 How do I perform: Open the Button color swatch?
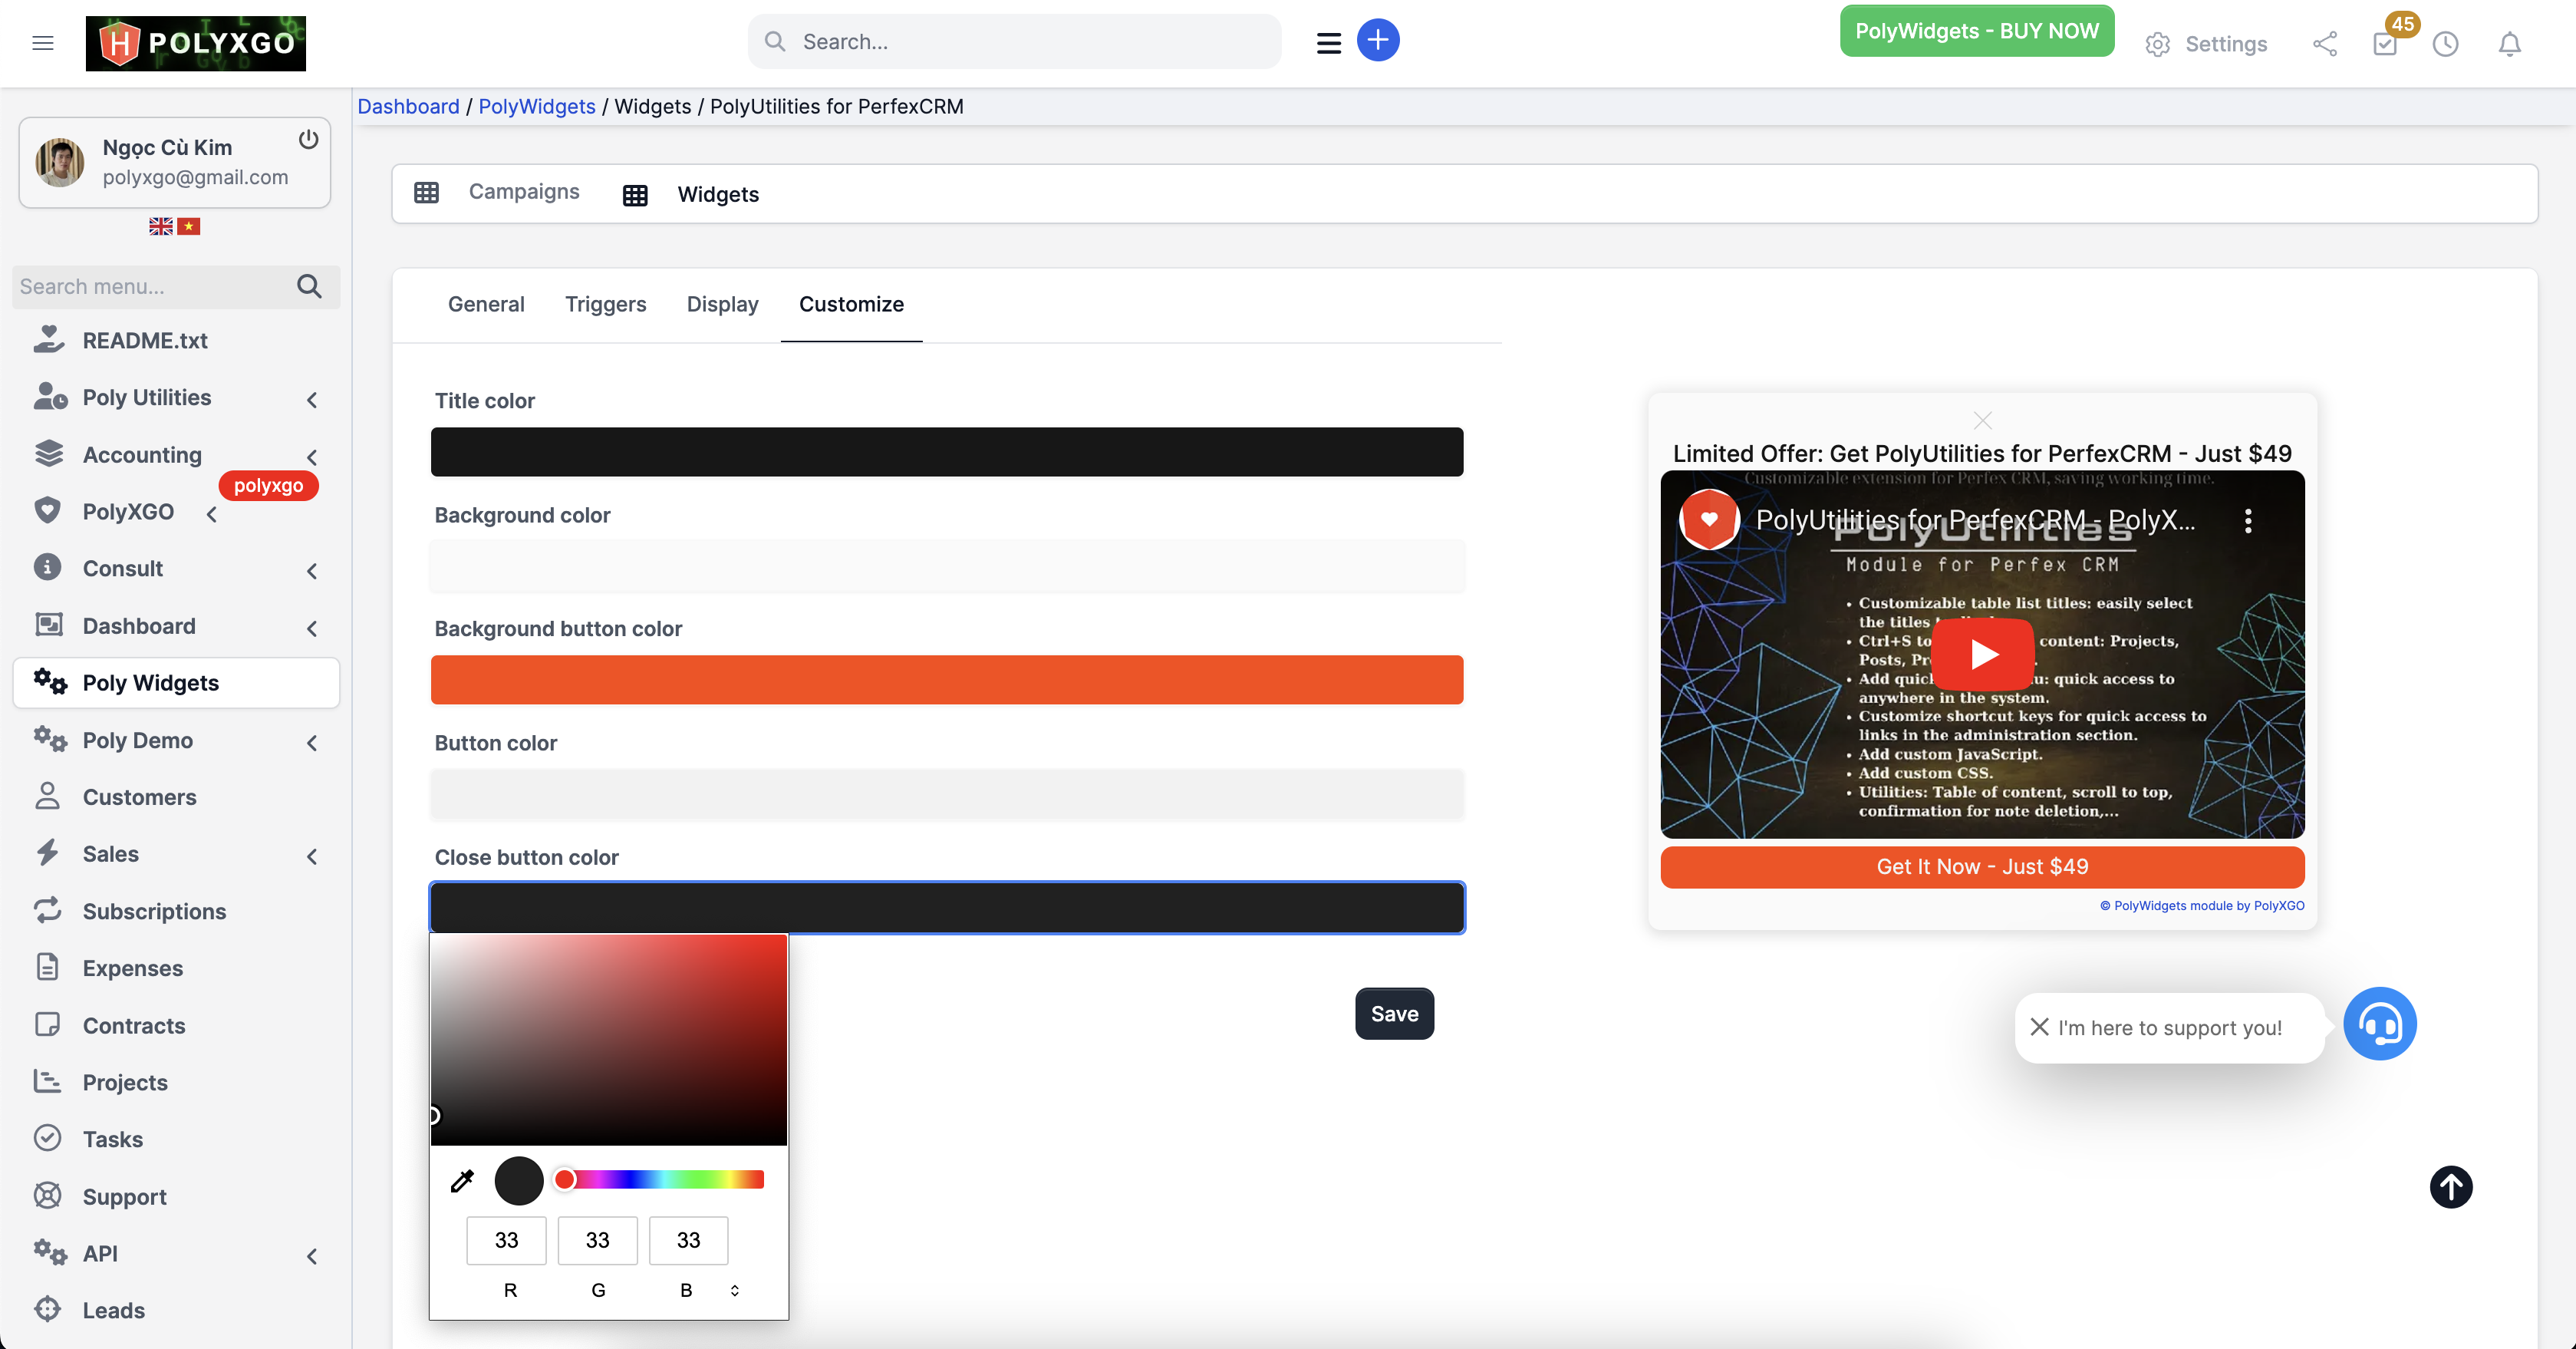tap(947, 795)
